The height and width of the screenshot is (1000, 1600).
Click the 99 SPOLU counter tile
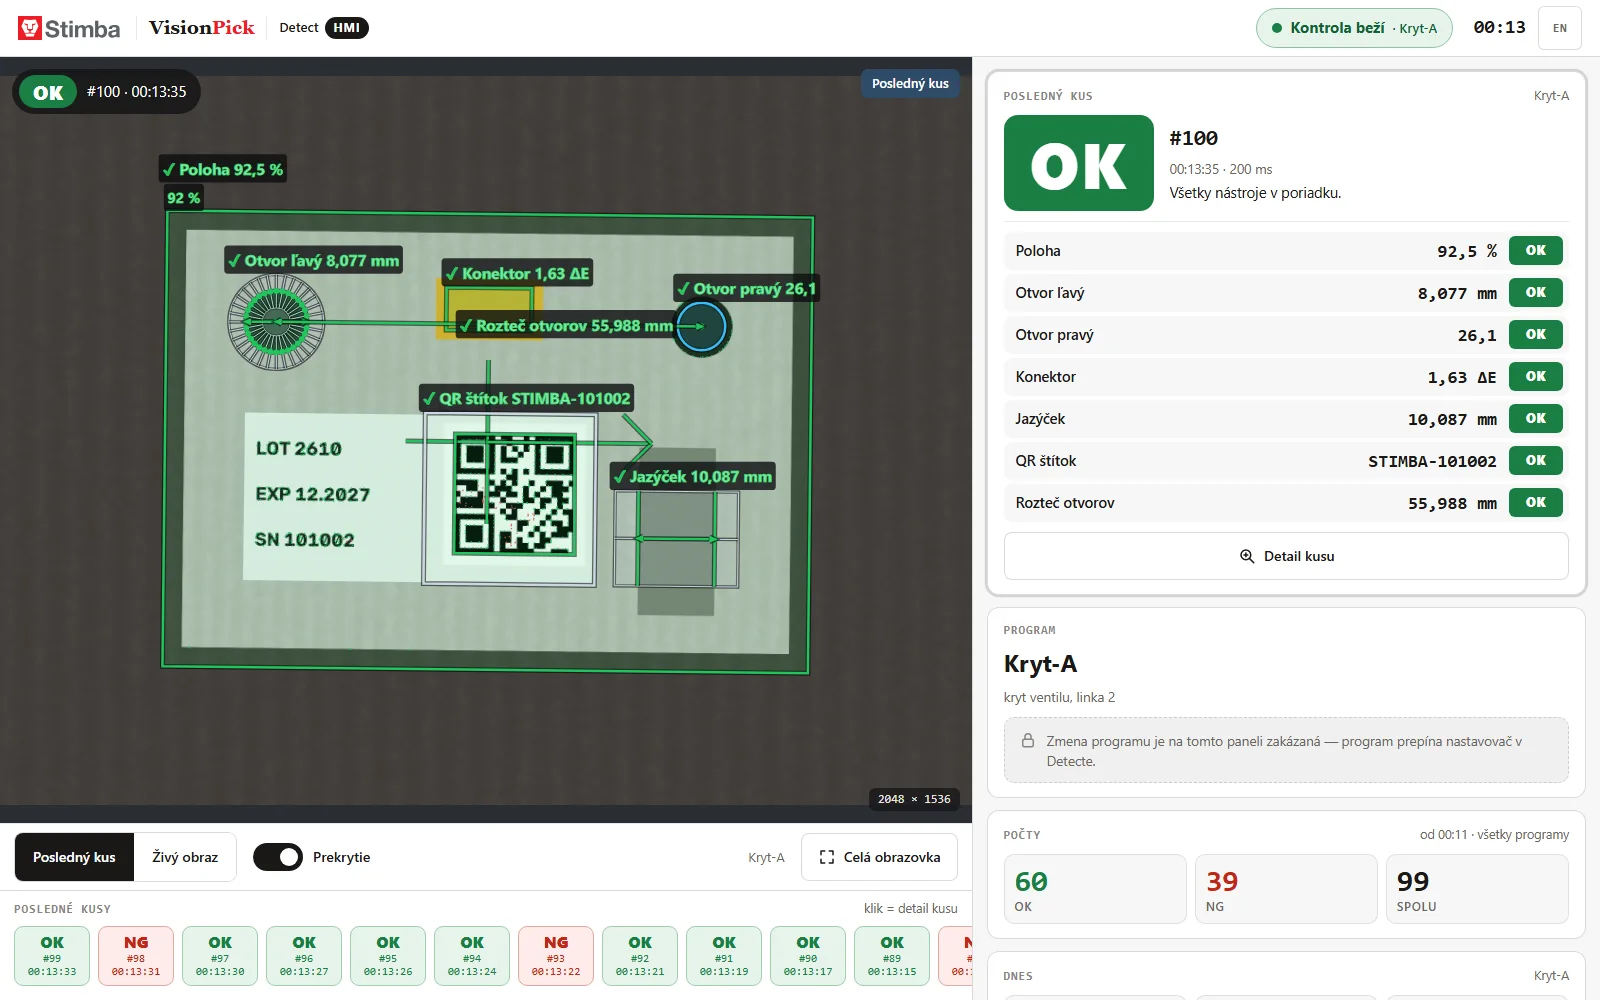(1477, 889)
